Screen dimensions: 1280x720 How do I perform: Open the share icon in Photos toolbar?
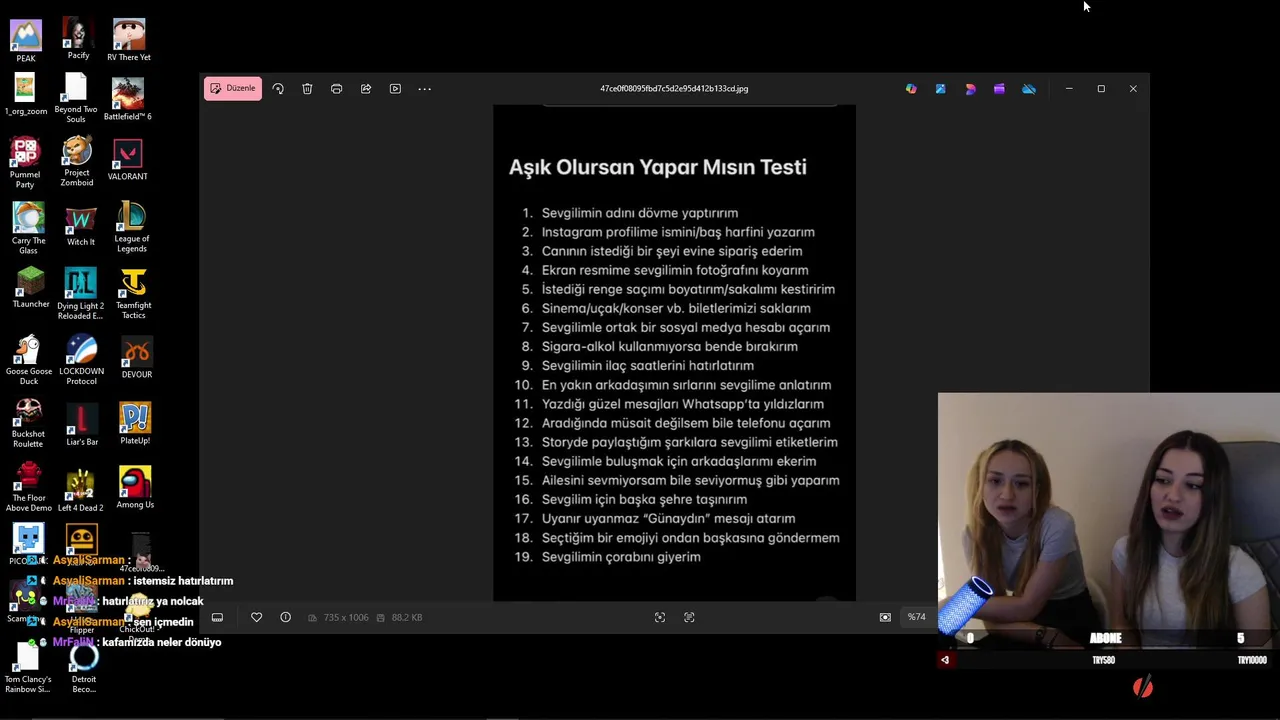pos(366,89)
